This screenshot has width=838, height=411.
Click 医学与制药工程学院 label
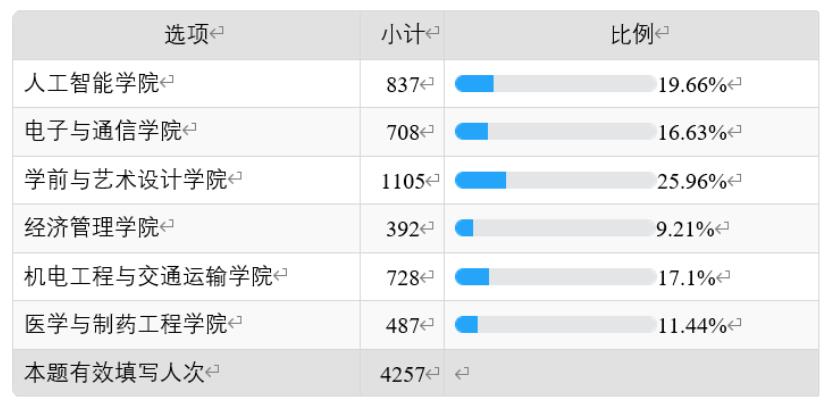point(126,324)
